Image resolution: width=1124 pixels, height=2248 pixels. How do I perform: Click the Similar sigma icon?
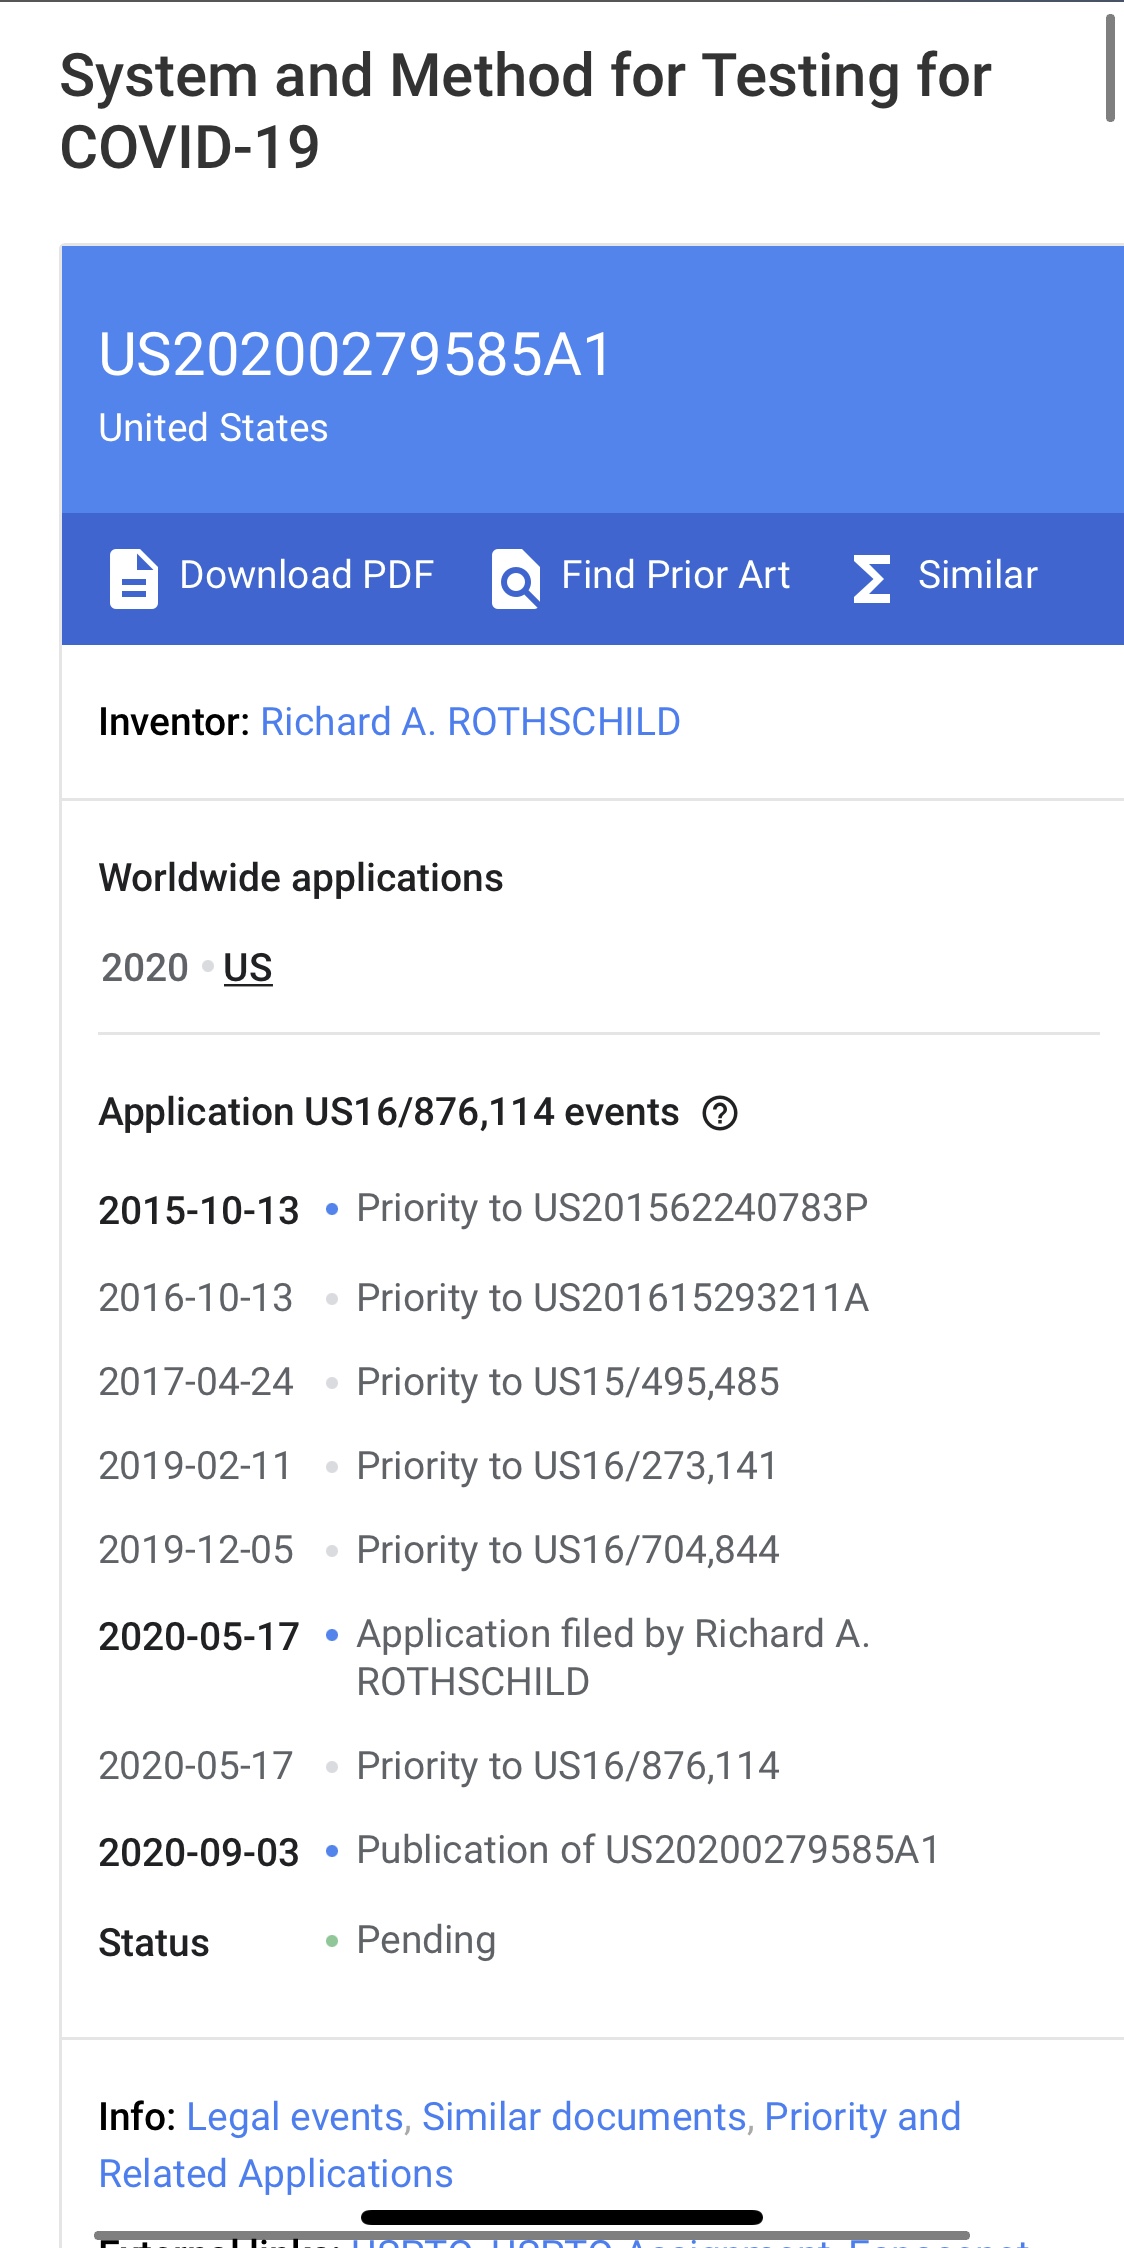tap(872, 579)
